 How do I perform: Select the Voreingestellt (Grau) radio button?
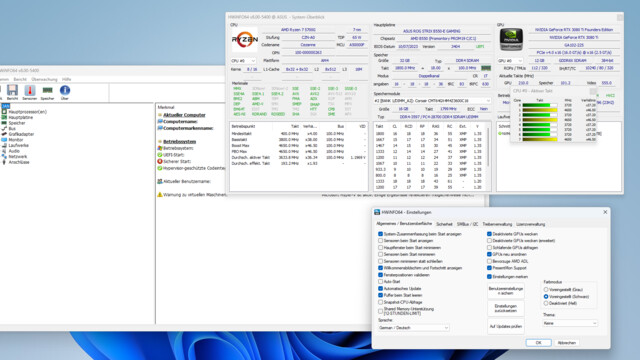546,289
